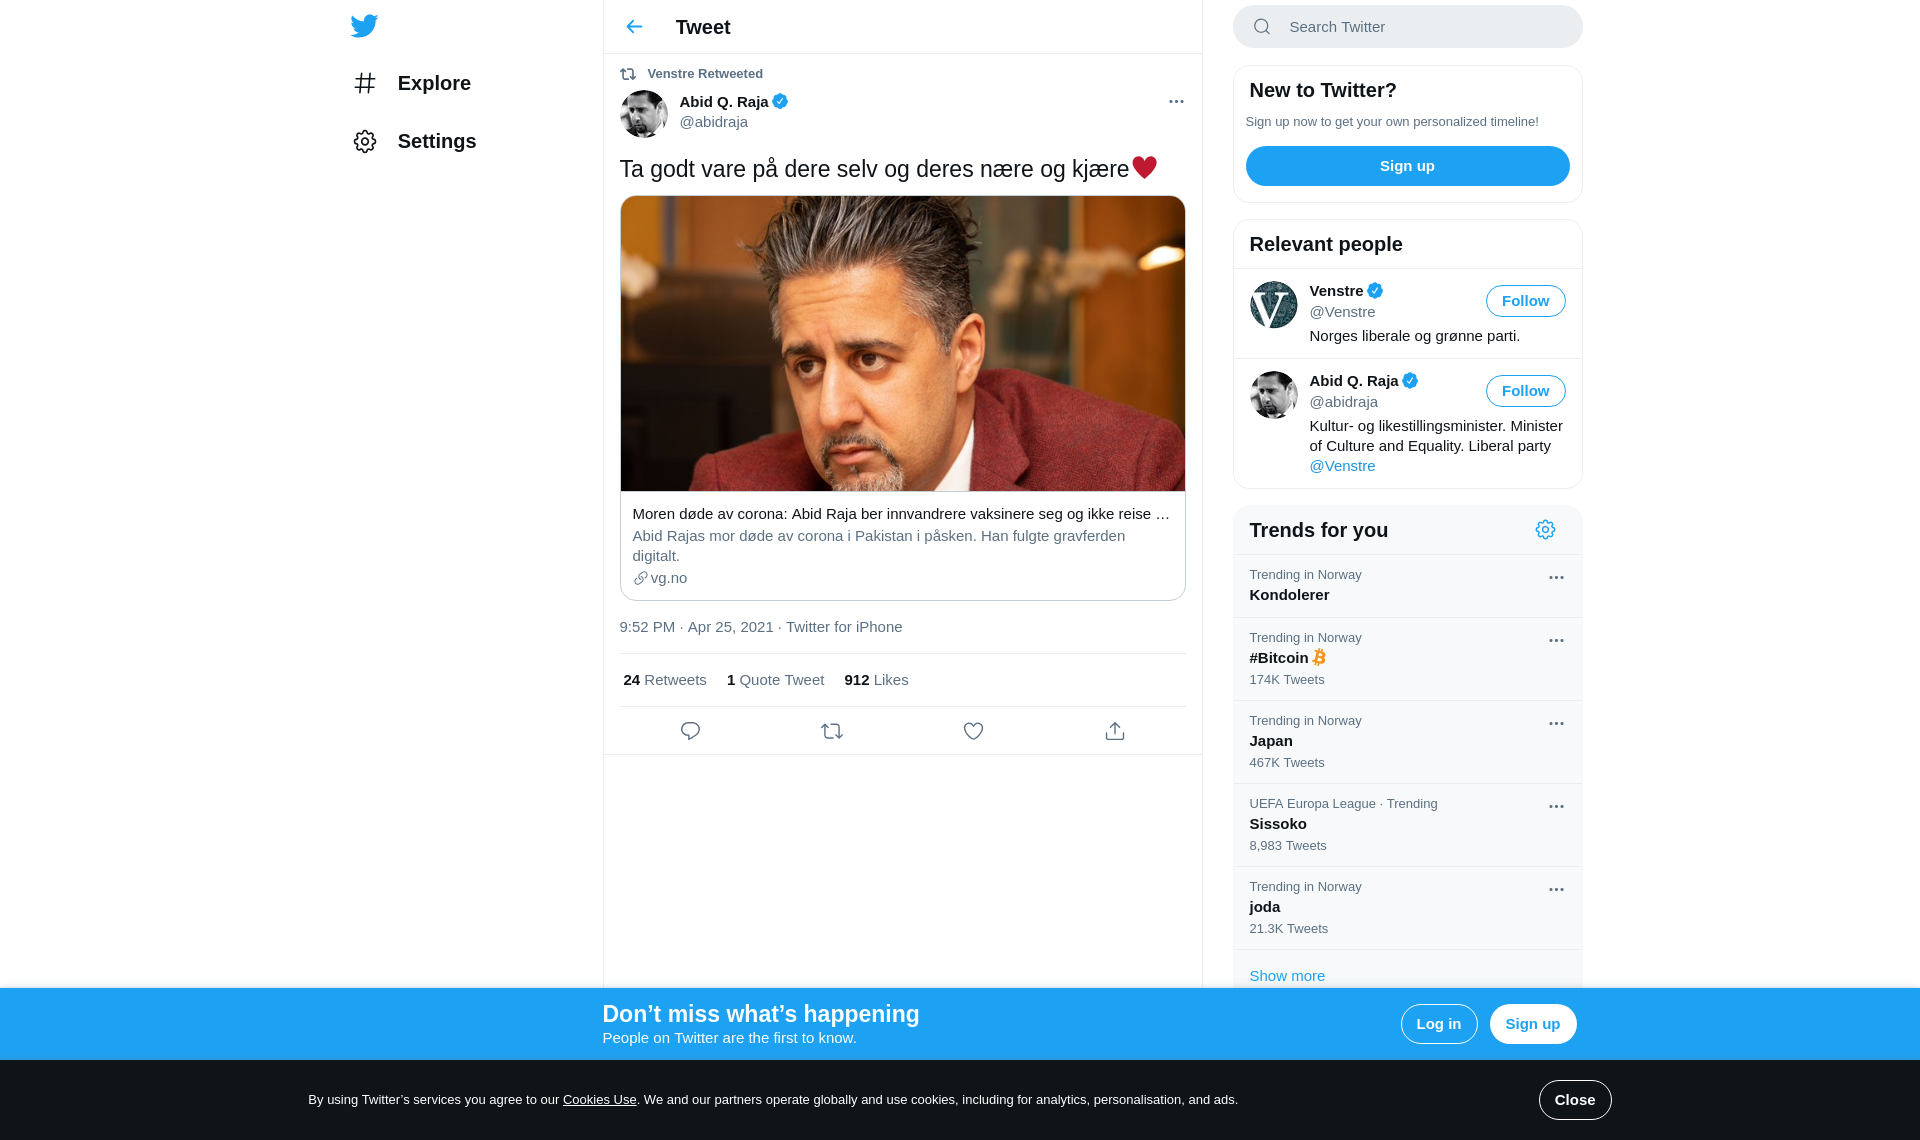The height and width of the screenshot is (1140, 1920).
Task: Click the @Venstre handle in Relevant people
Action: point(1342,312)
